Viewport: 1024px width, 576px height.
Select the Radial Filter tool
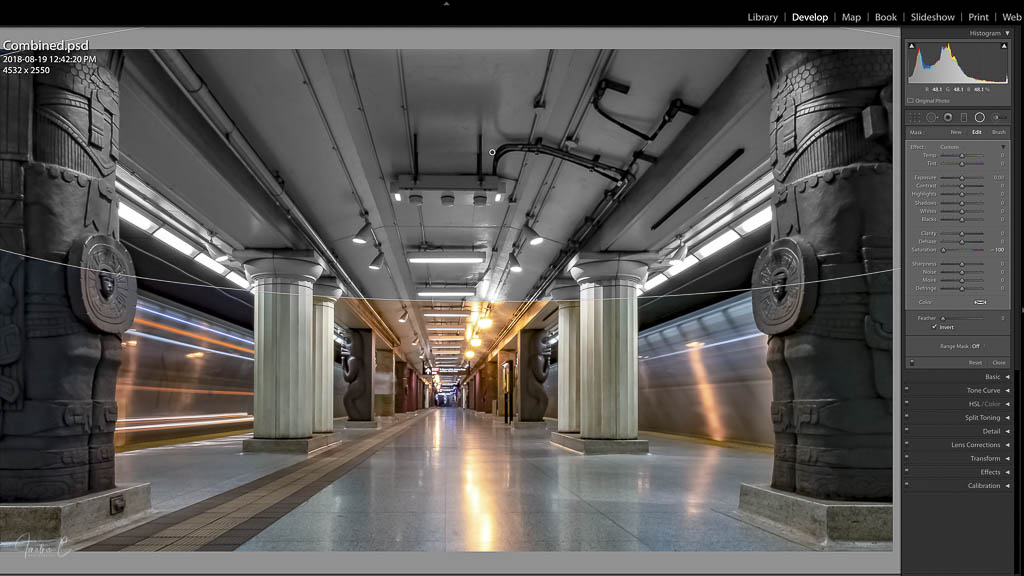click(980, 118)
